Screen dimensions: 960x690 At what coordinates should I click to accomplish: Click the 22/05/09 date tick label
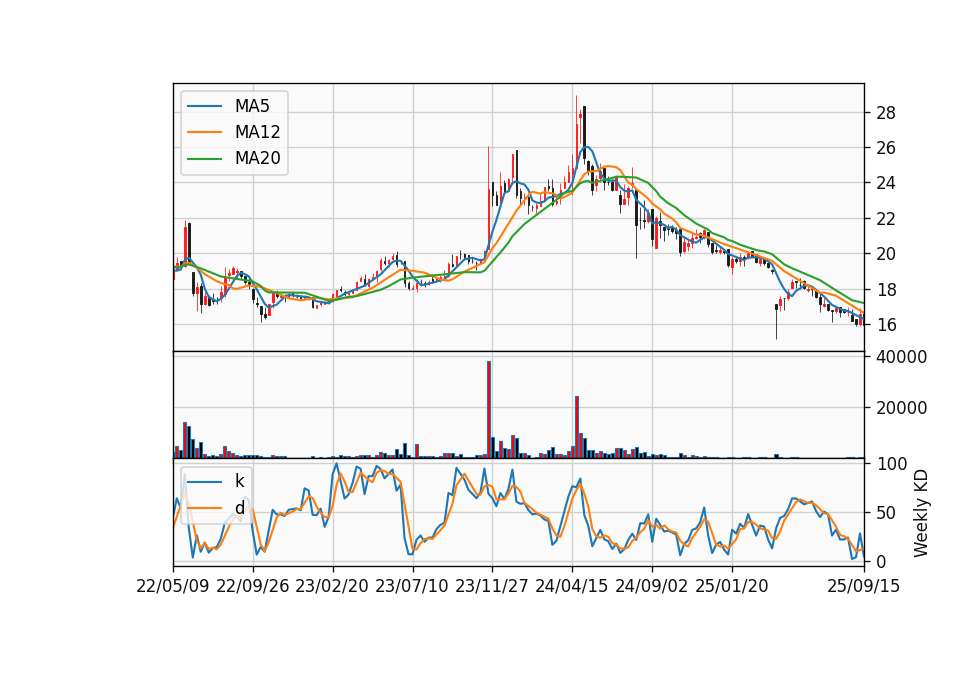pyautogui.click(x=173, y=587)
